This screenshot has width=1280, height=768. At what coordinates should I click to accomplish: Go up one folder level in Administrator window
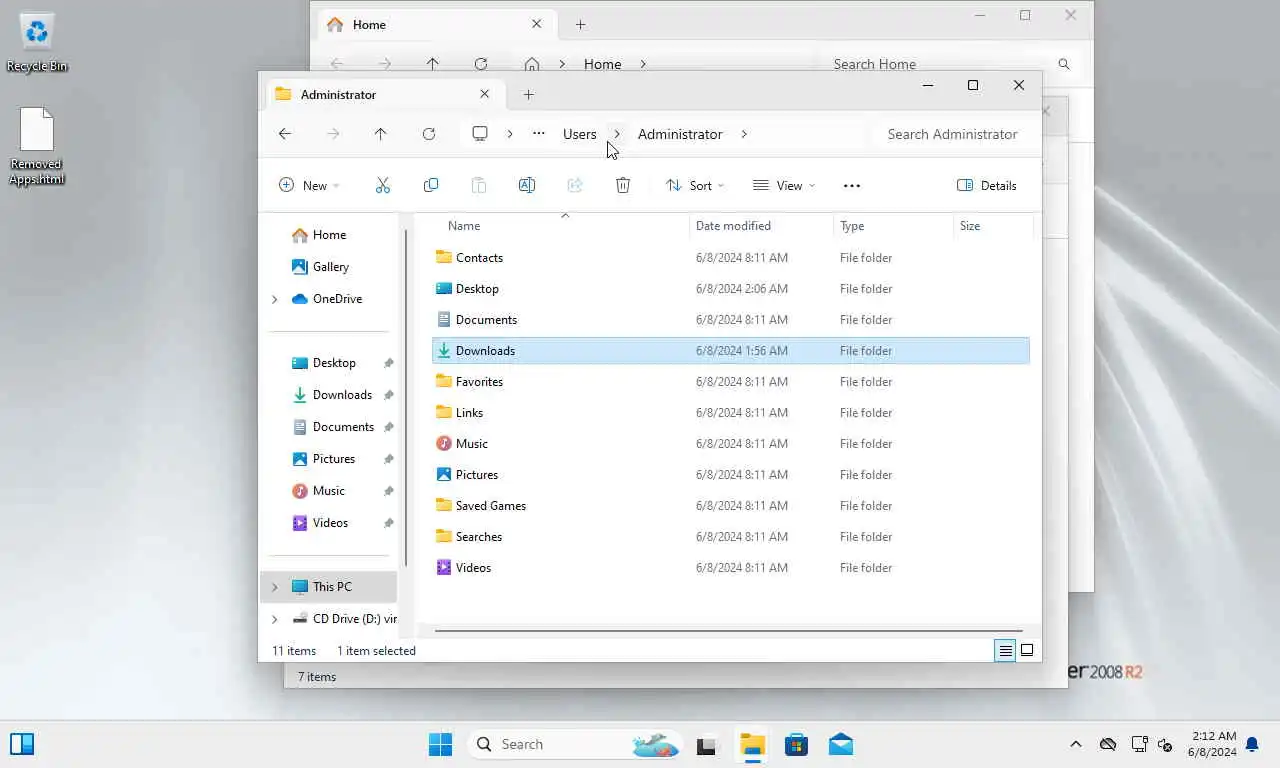pos(380,134)
